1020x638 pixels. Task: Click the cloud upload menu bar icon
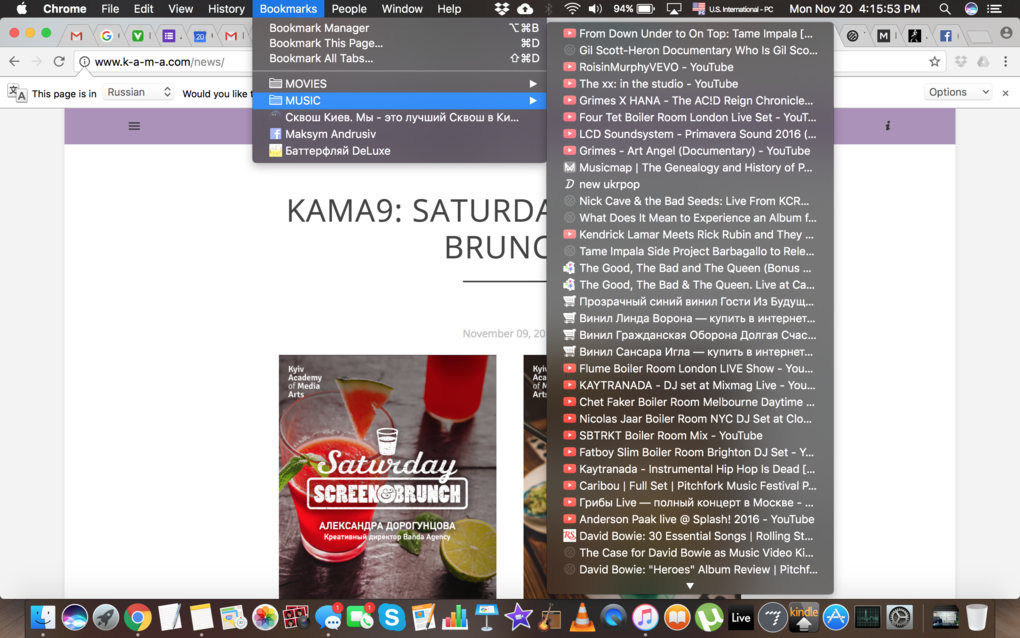(525, 8)
